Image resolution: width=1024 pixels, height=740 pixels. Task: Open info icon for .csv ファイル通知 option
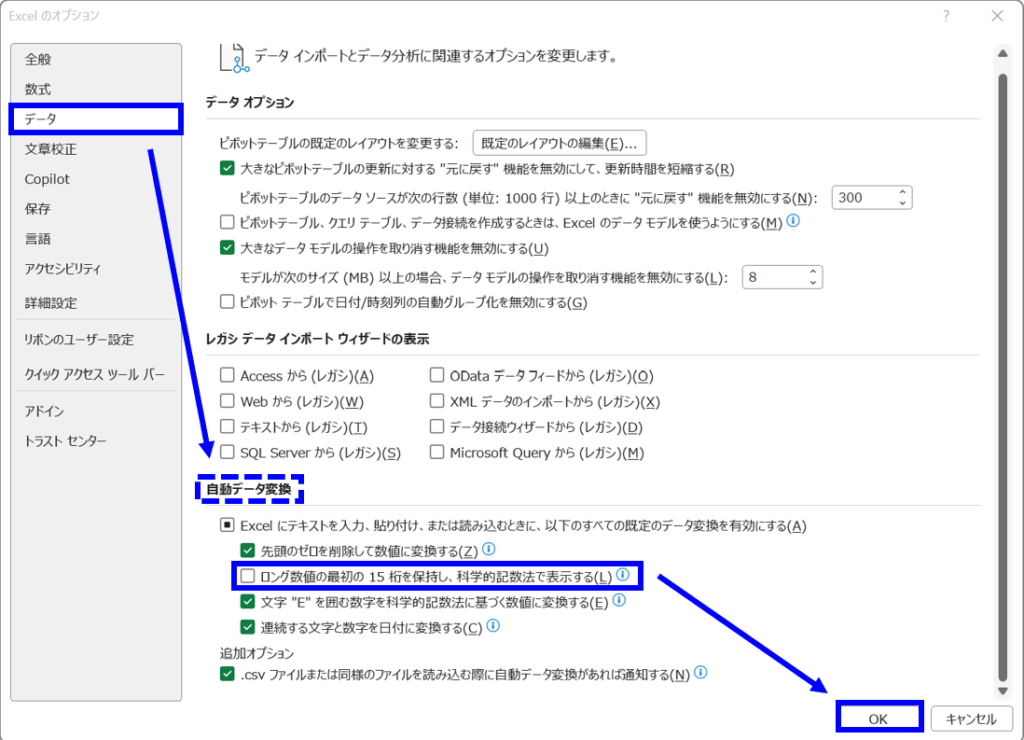tap(701, 672)
